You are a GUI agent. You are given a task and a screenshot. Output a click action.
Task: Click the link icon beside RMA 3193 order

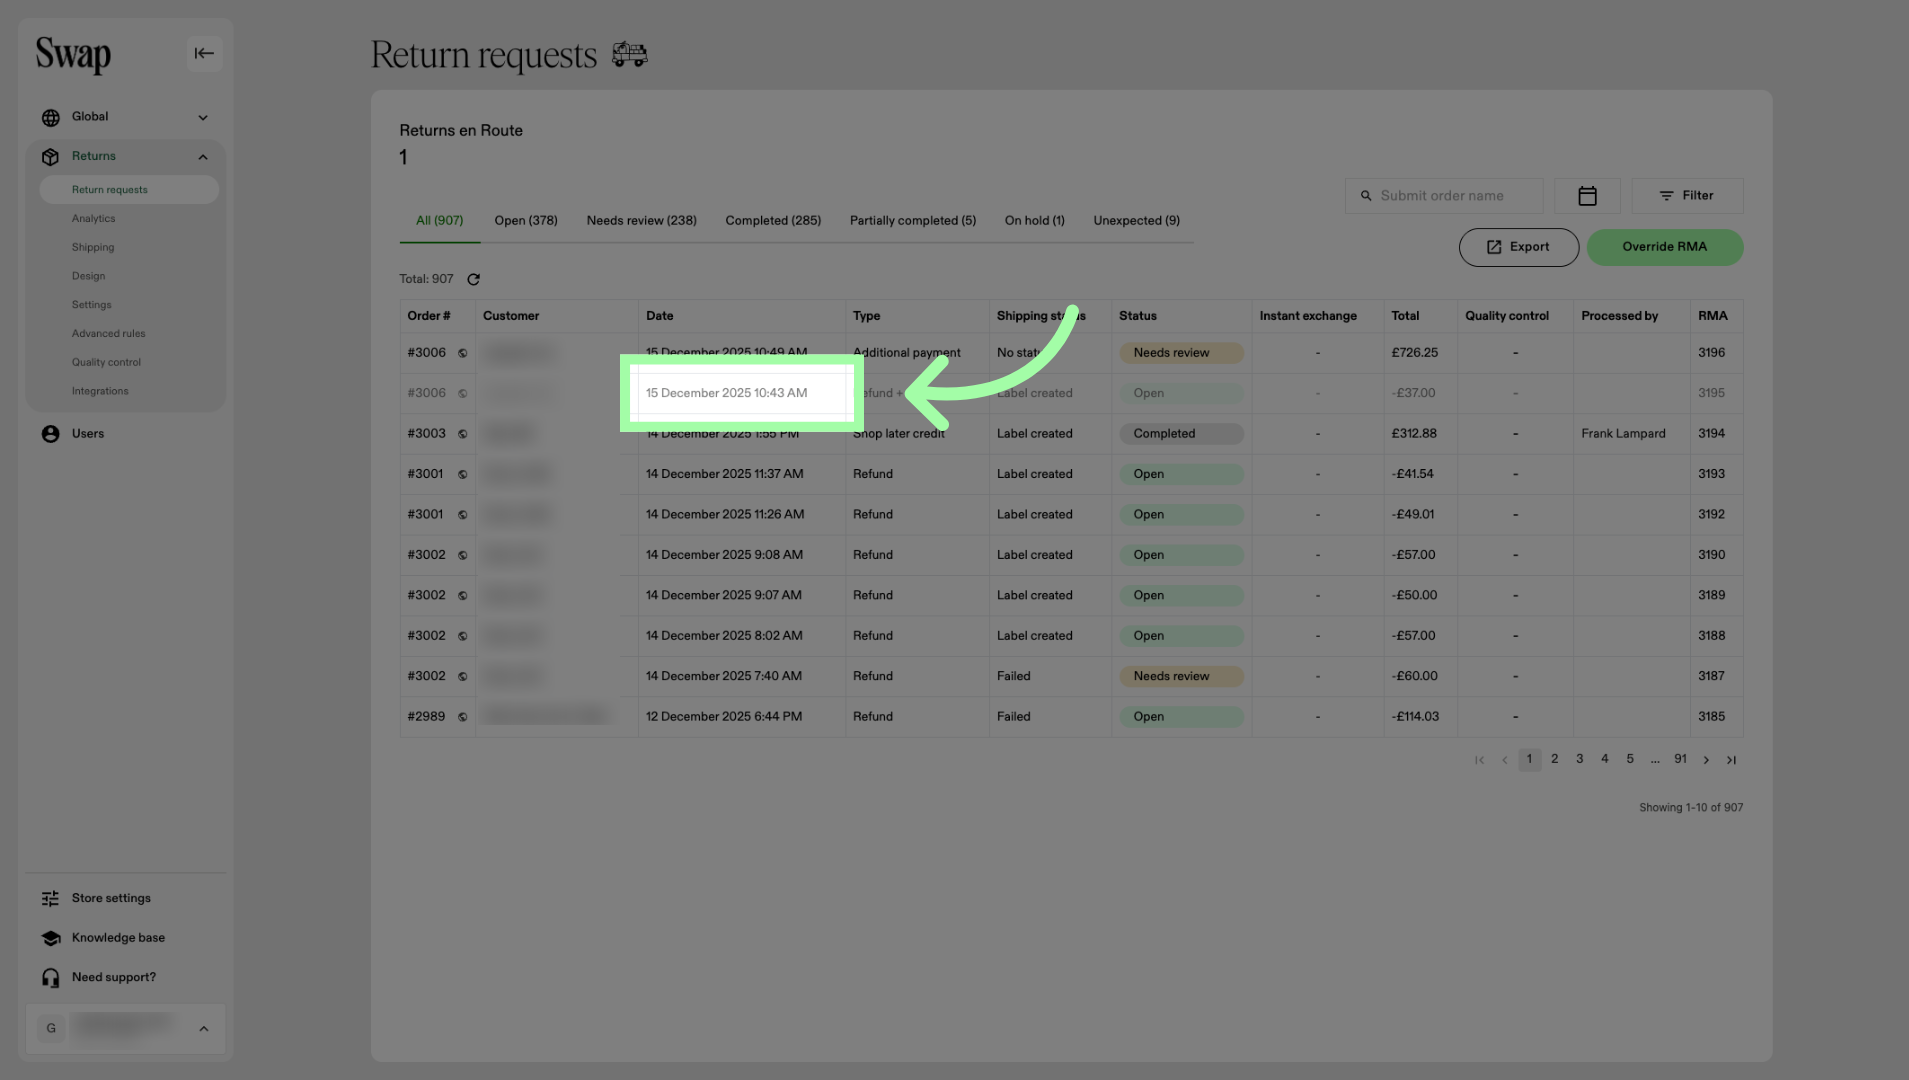[462, 475]
